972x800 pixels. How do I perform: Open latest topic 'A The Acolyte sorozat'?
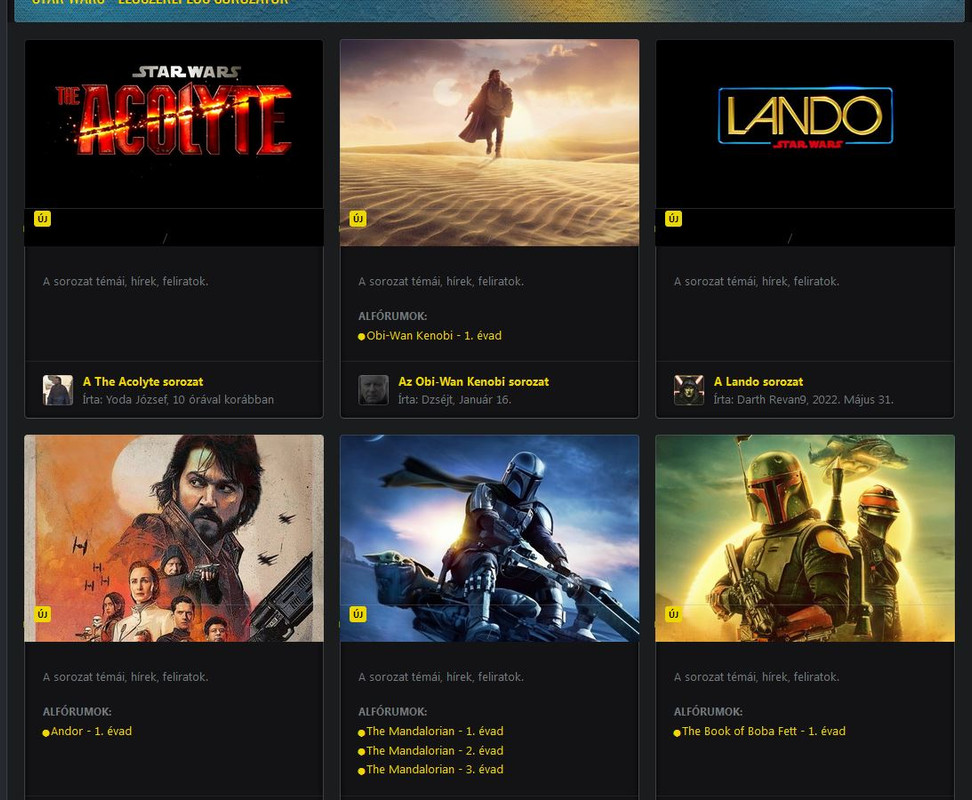point(143,382)
